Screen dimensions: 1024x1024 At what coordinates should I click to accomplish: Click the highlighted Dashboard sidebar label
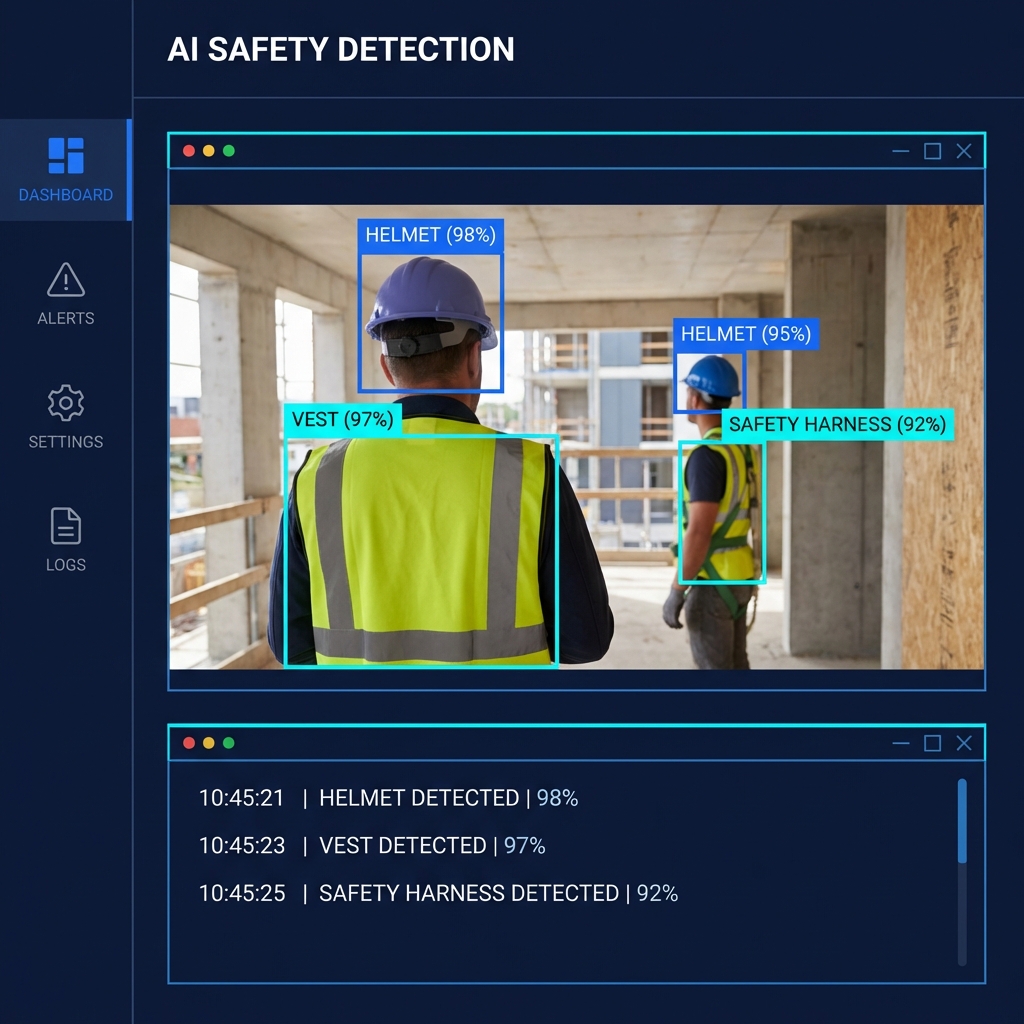pyautogui.click(x=65, y=195)
